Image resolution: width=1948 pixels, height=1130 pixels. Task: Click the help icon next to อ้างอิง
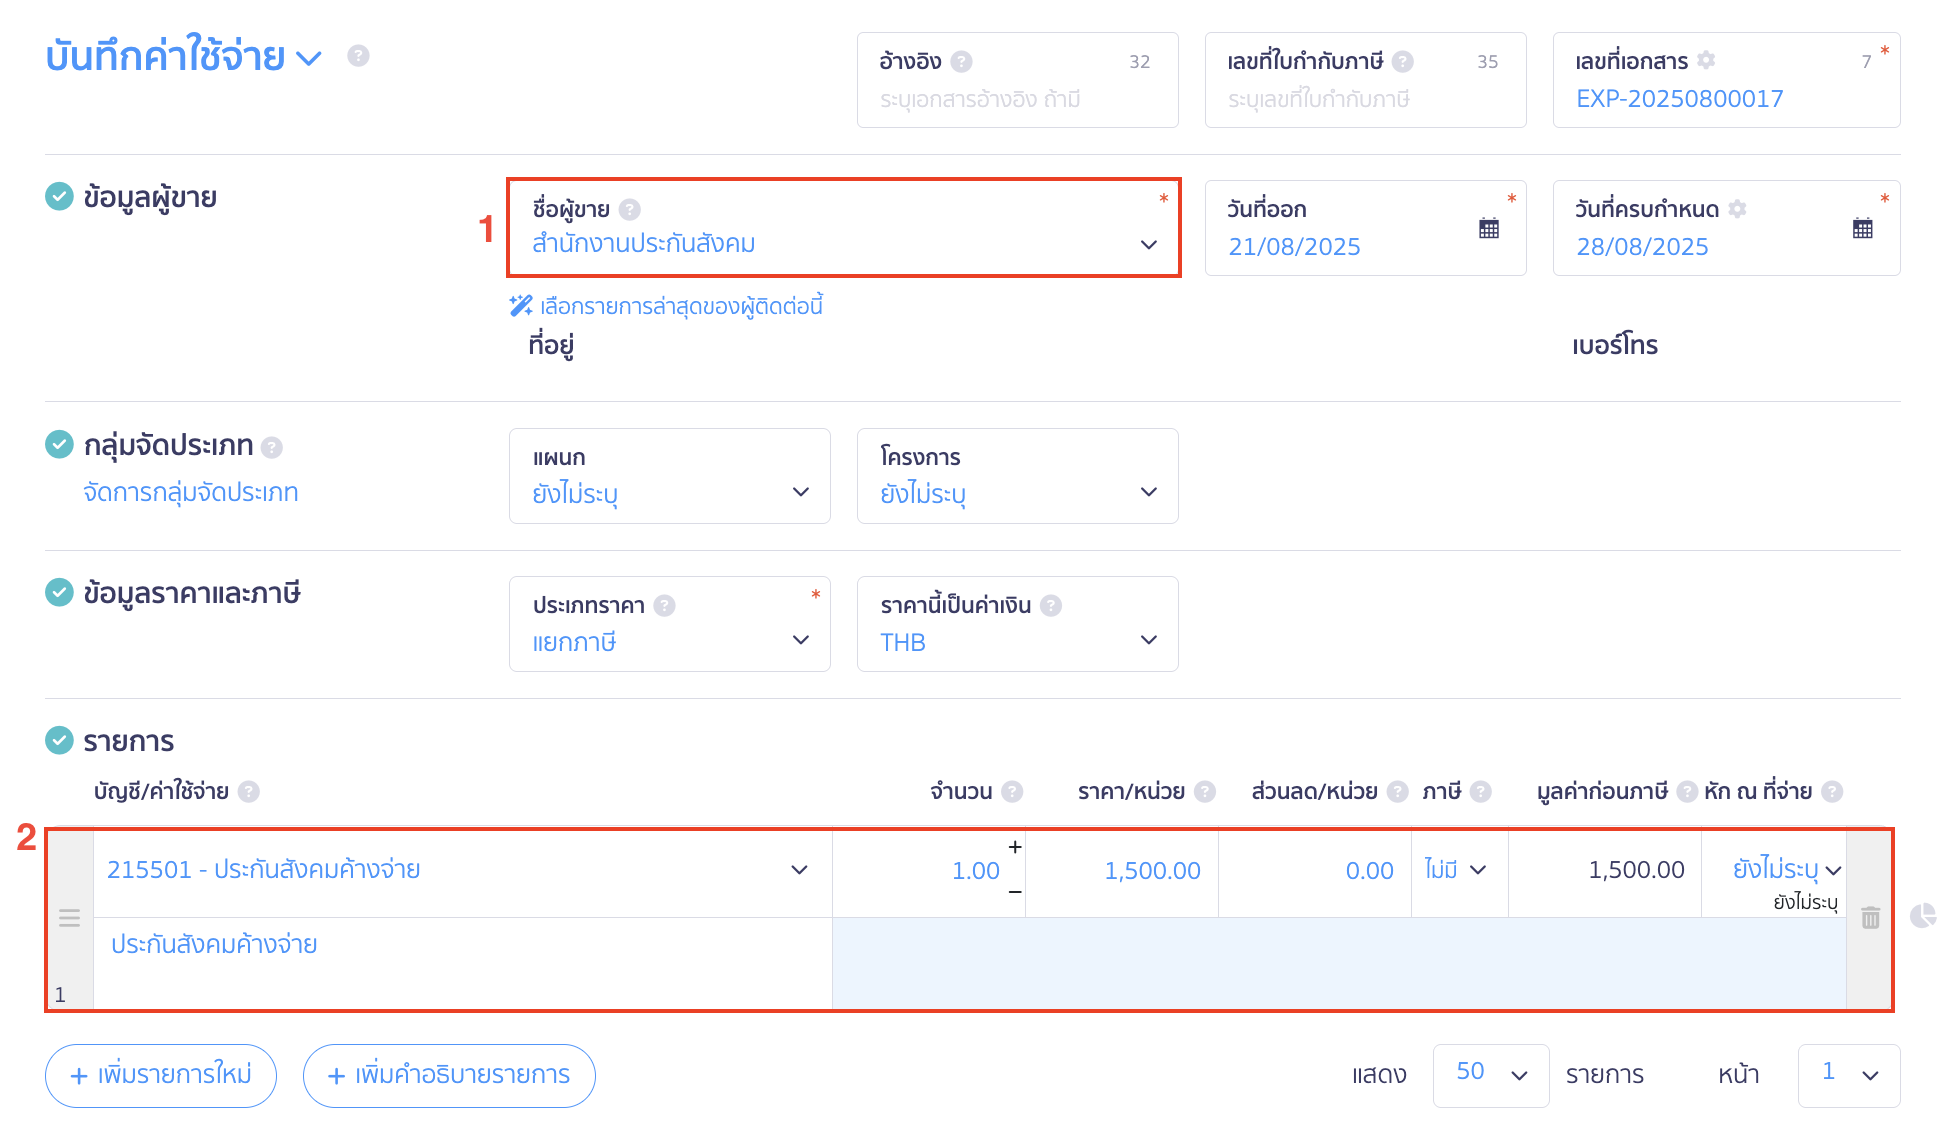961,62
